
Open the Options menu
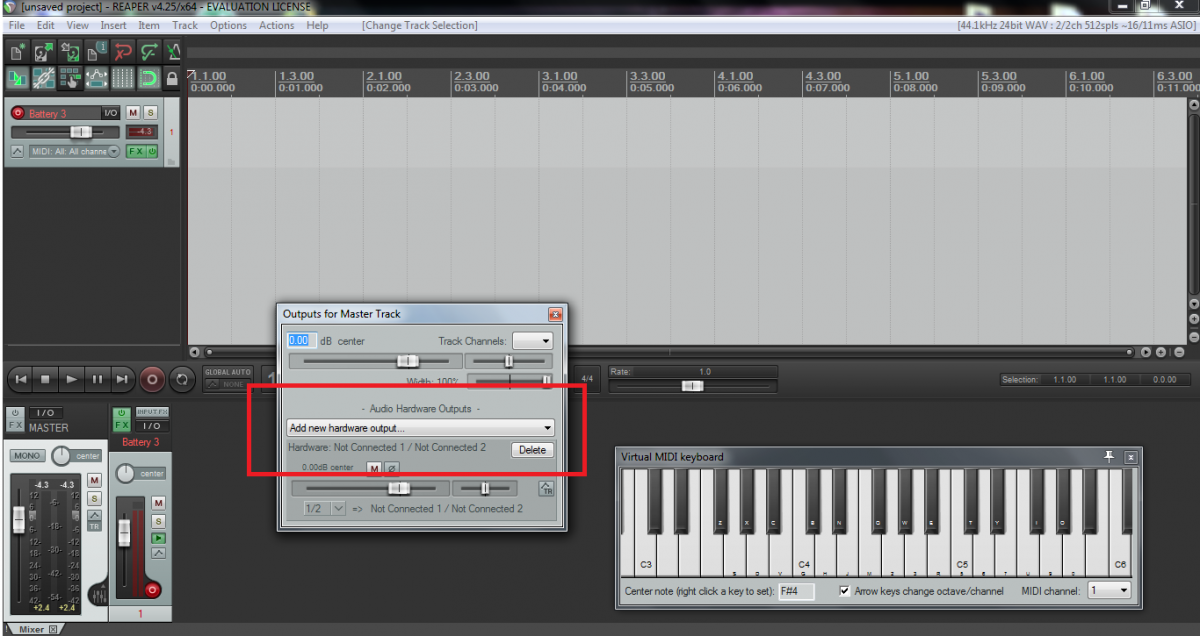(x=228, y=25)
